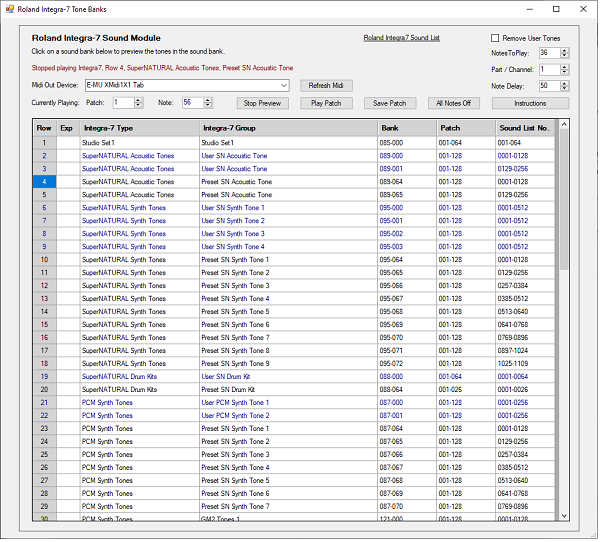Click bank cell 085-000
The image size is (600, 542).
pos(407,143)
